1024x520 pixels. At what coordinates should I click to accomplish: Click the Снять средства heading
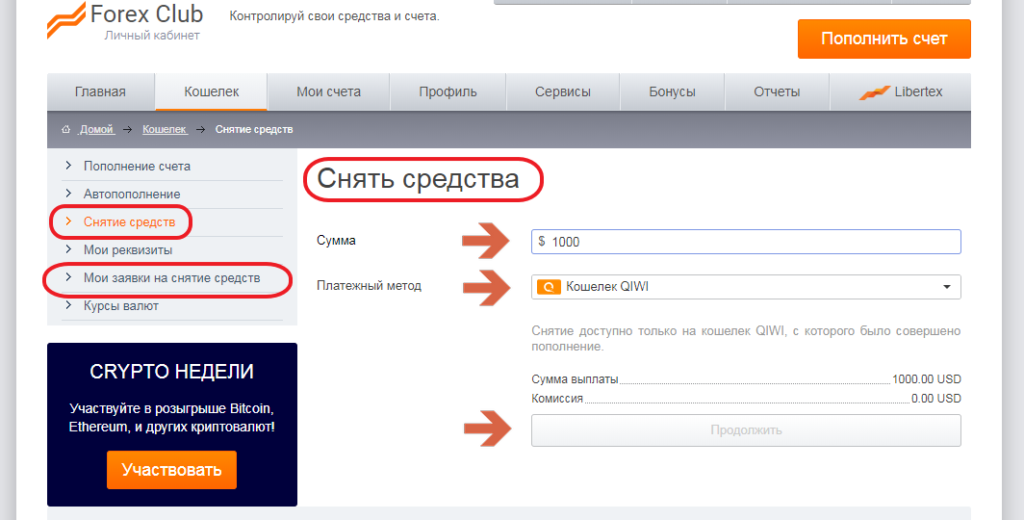(418, 179)
